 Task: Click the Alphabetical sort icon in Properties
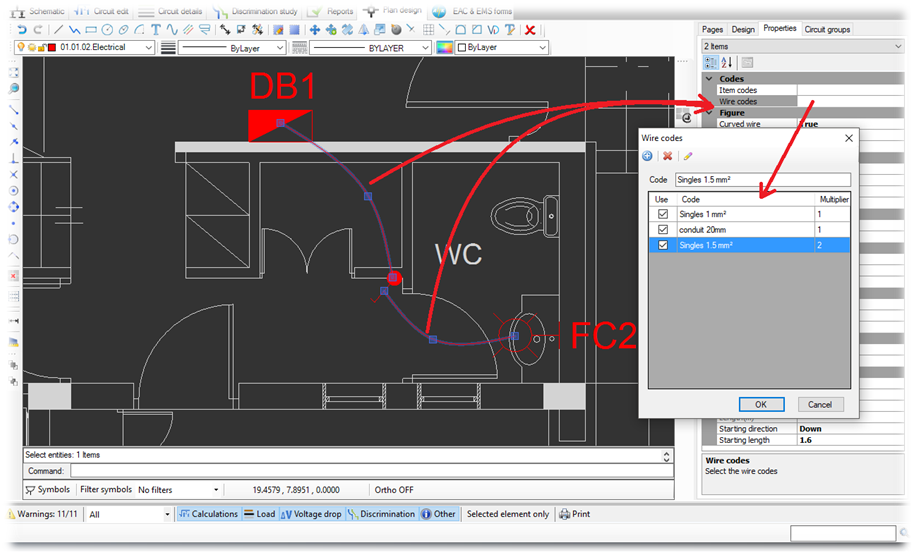click(727, 62)
